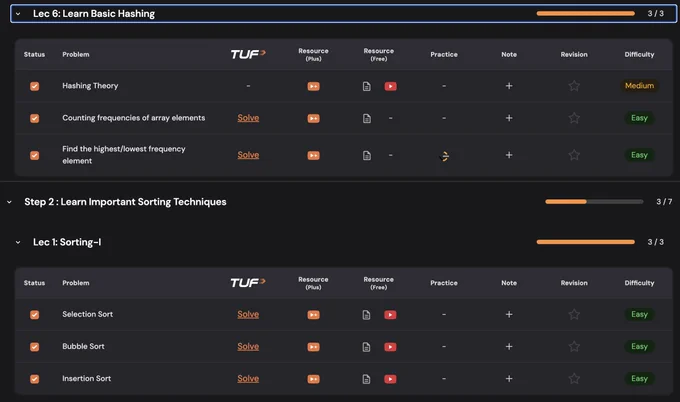Open Solve link for Selection Sort
The height and width of the screenshot is (402, 680).
pyautogui.click(x=248, y=314)
